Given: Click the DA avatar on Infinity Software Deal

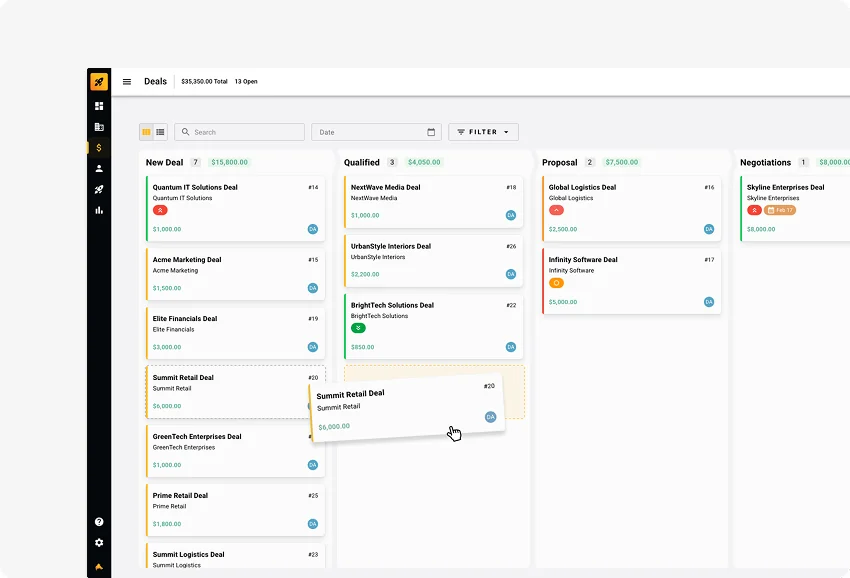Looking at the screenshot, I should click(709, 301).
